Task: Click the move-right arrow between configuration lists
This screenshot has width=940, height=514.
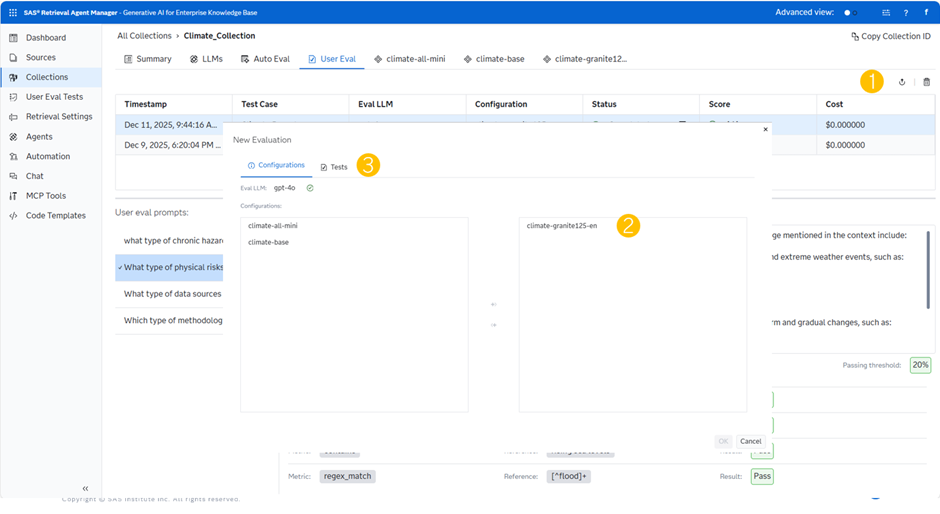Action: tap(493, 325)
